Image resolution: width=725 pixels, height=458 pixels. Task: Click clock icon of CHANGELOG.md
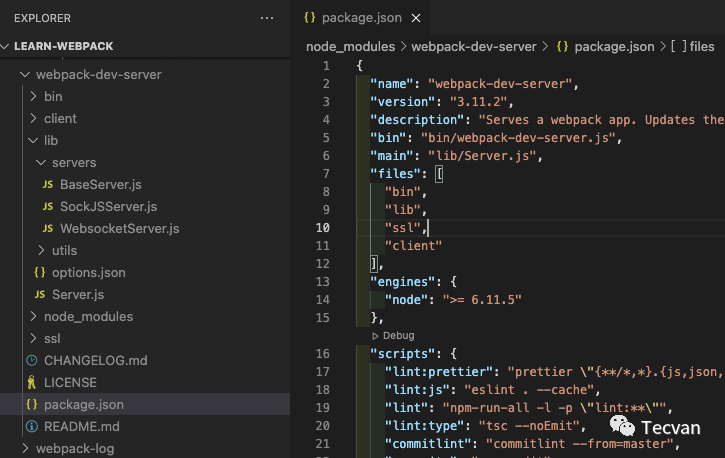(31, 360)
